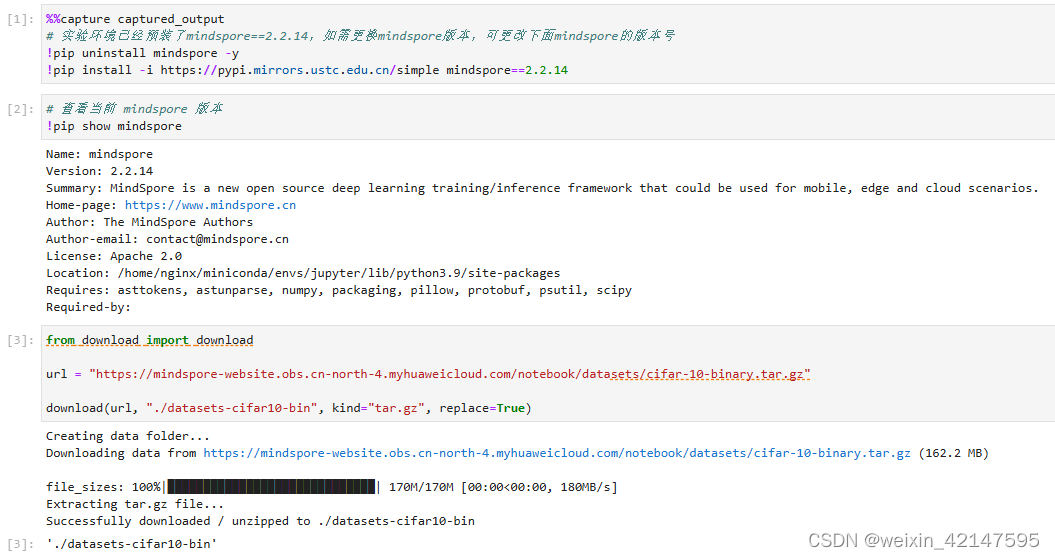Open the cifar-10-binary.tar.gz download link in output
The width and height of the screenshot is (1055, 559).
point(556,453)
